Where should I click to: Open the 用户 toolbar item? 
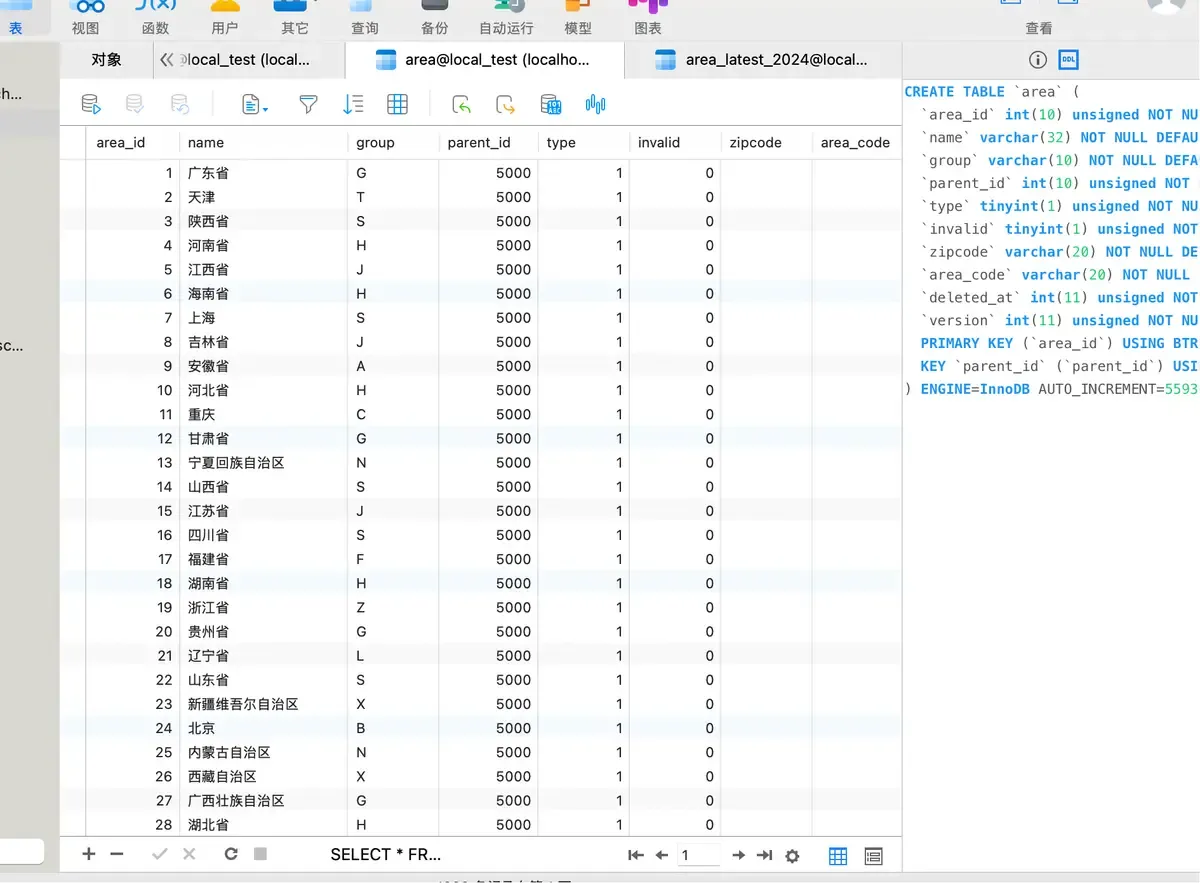coord(225,19)
